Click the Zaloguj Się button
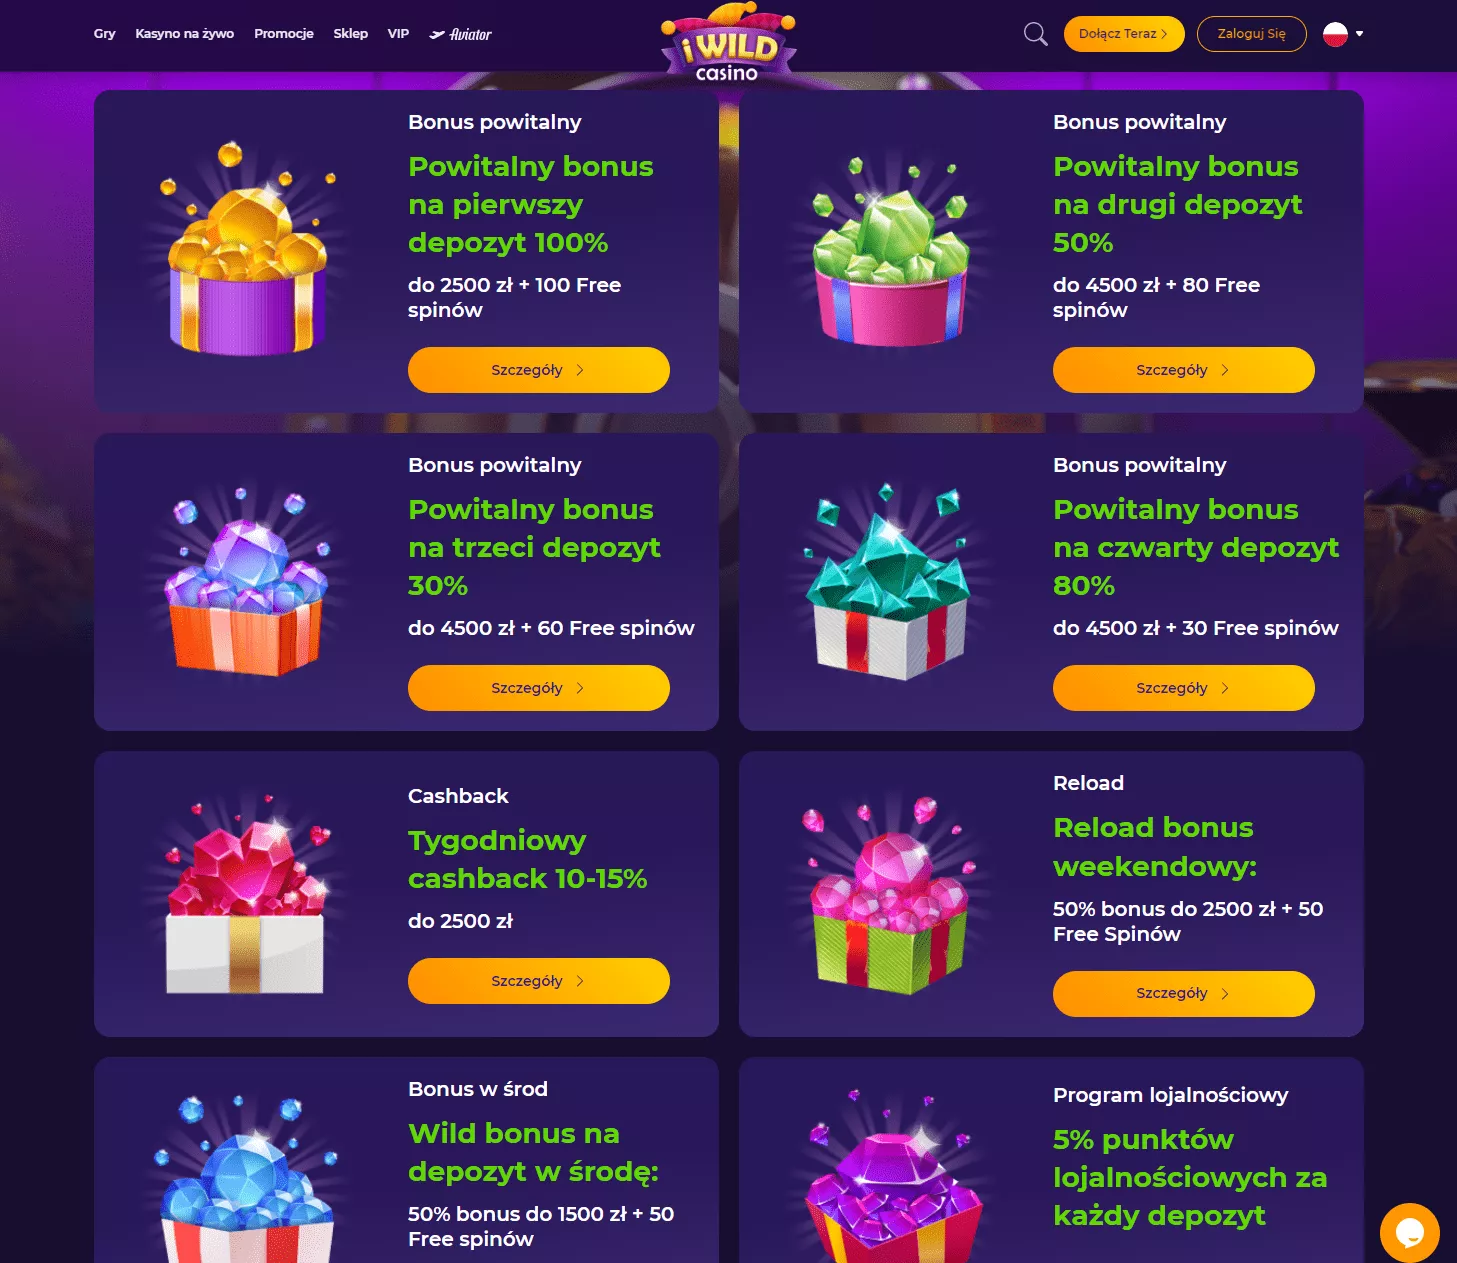 coord(1252,34)
